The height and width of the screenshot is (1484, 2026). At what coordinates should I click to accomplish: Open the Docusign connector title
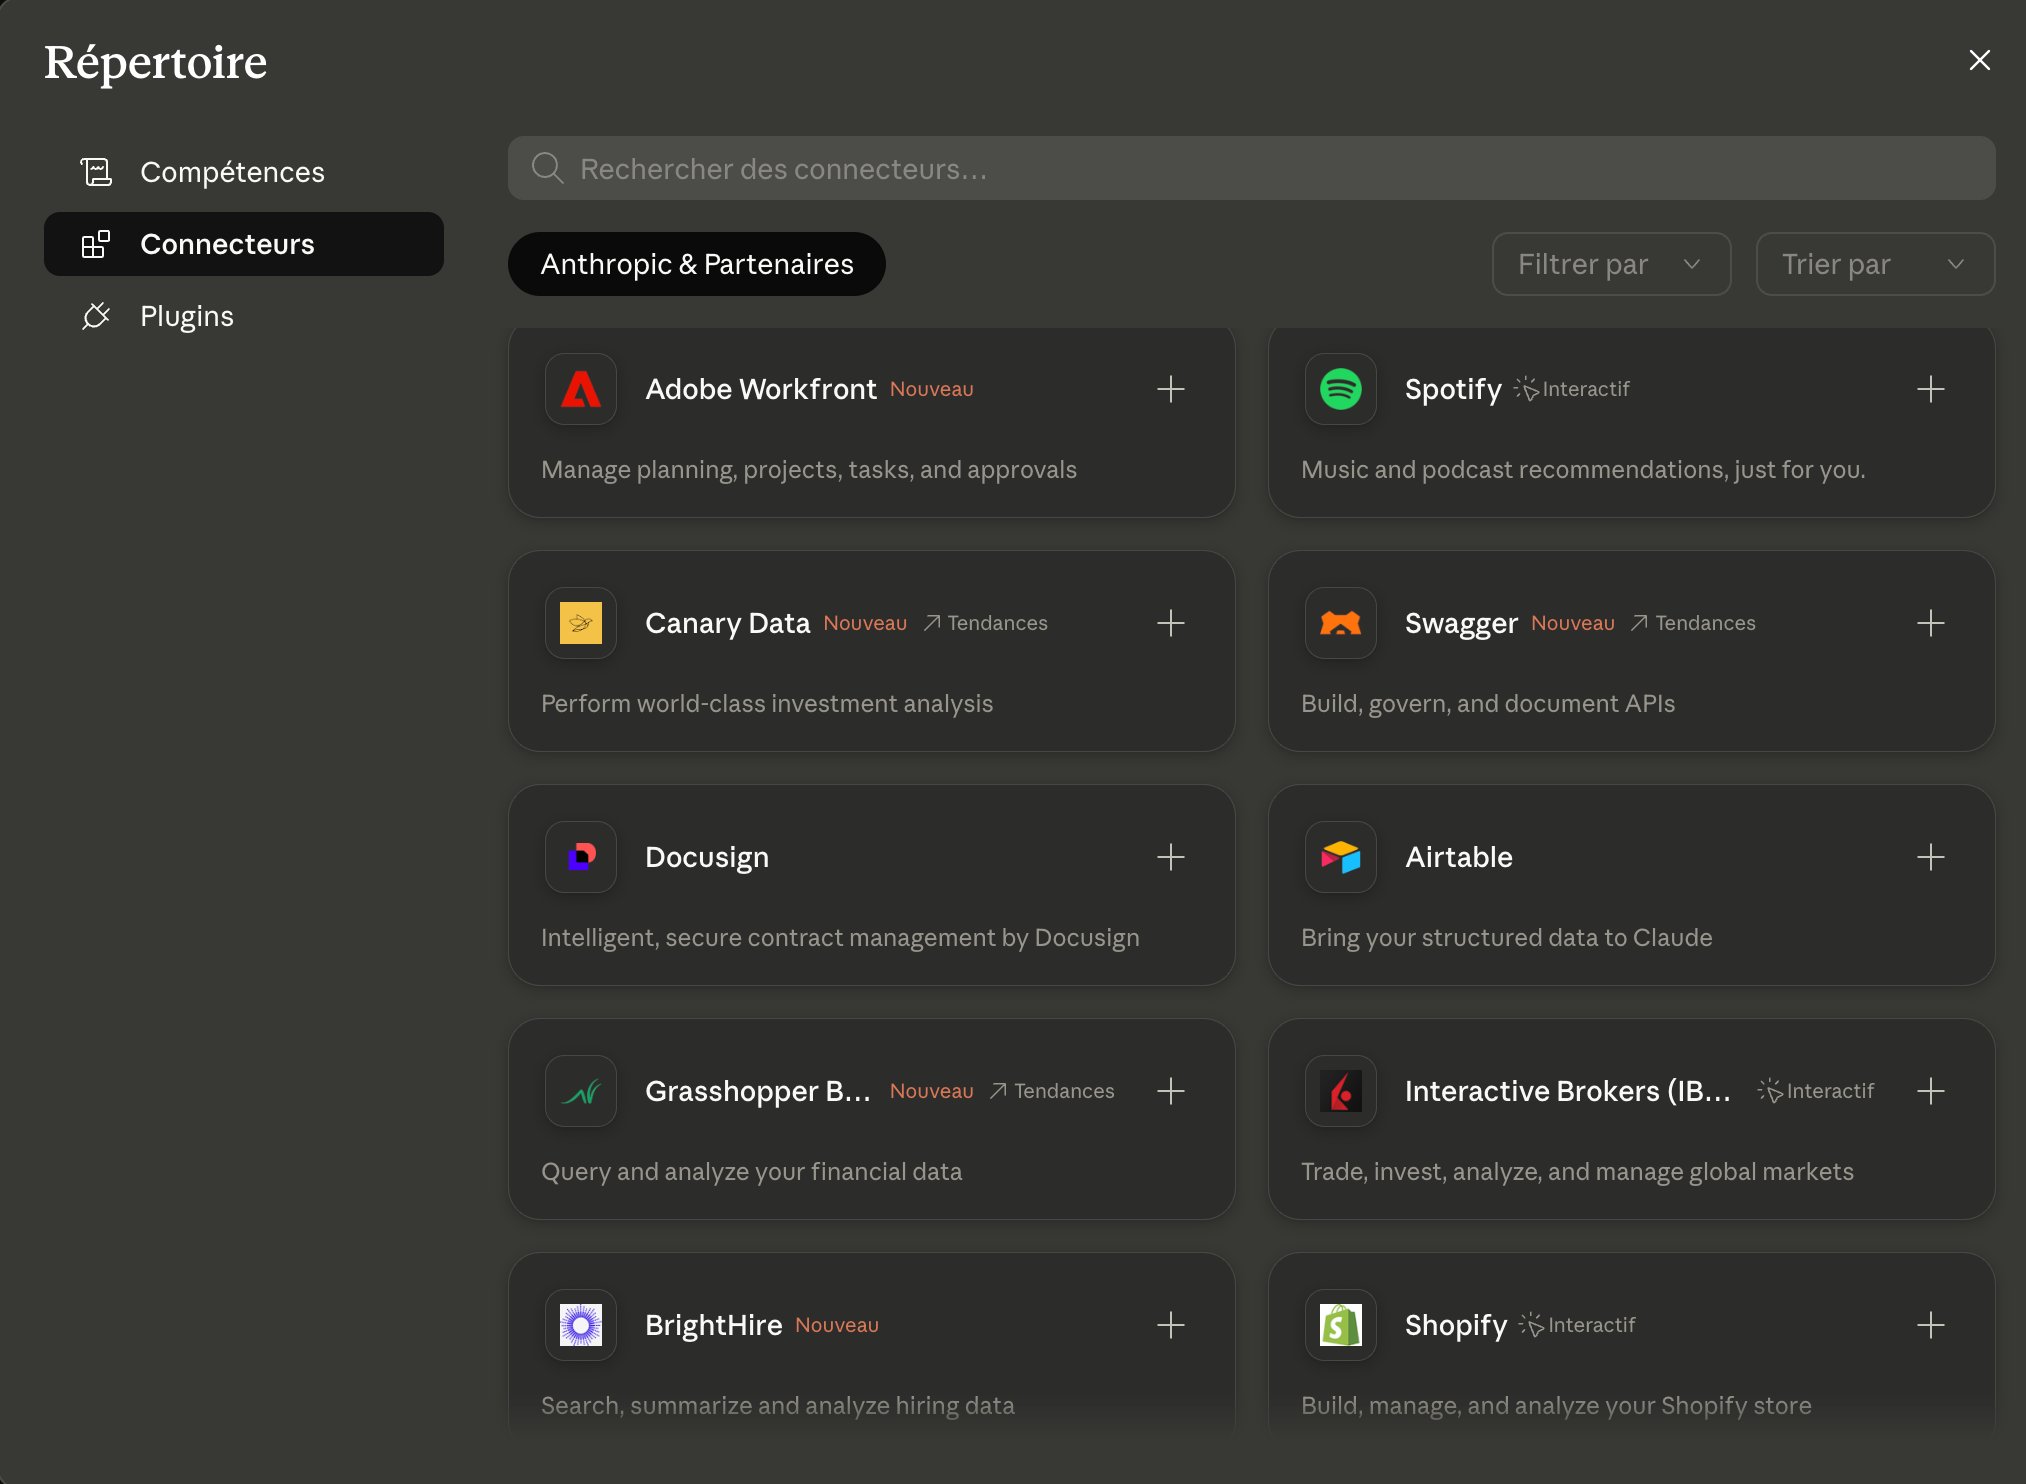point(707,857)
